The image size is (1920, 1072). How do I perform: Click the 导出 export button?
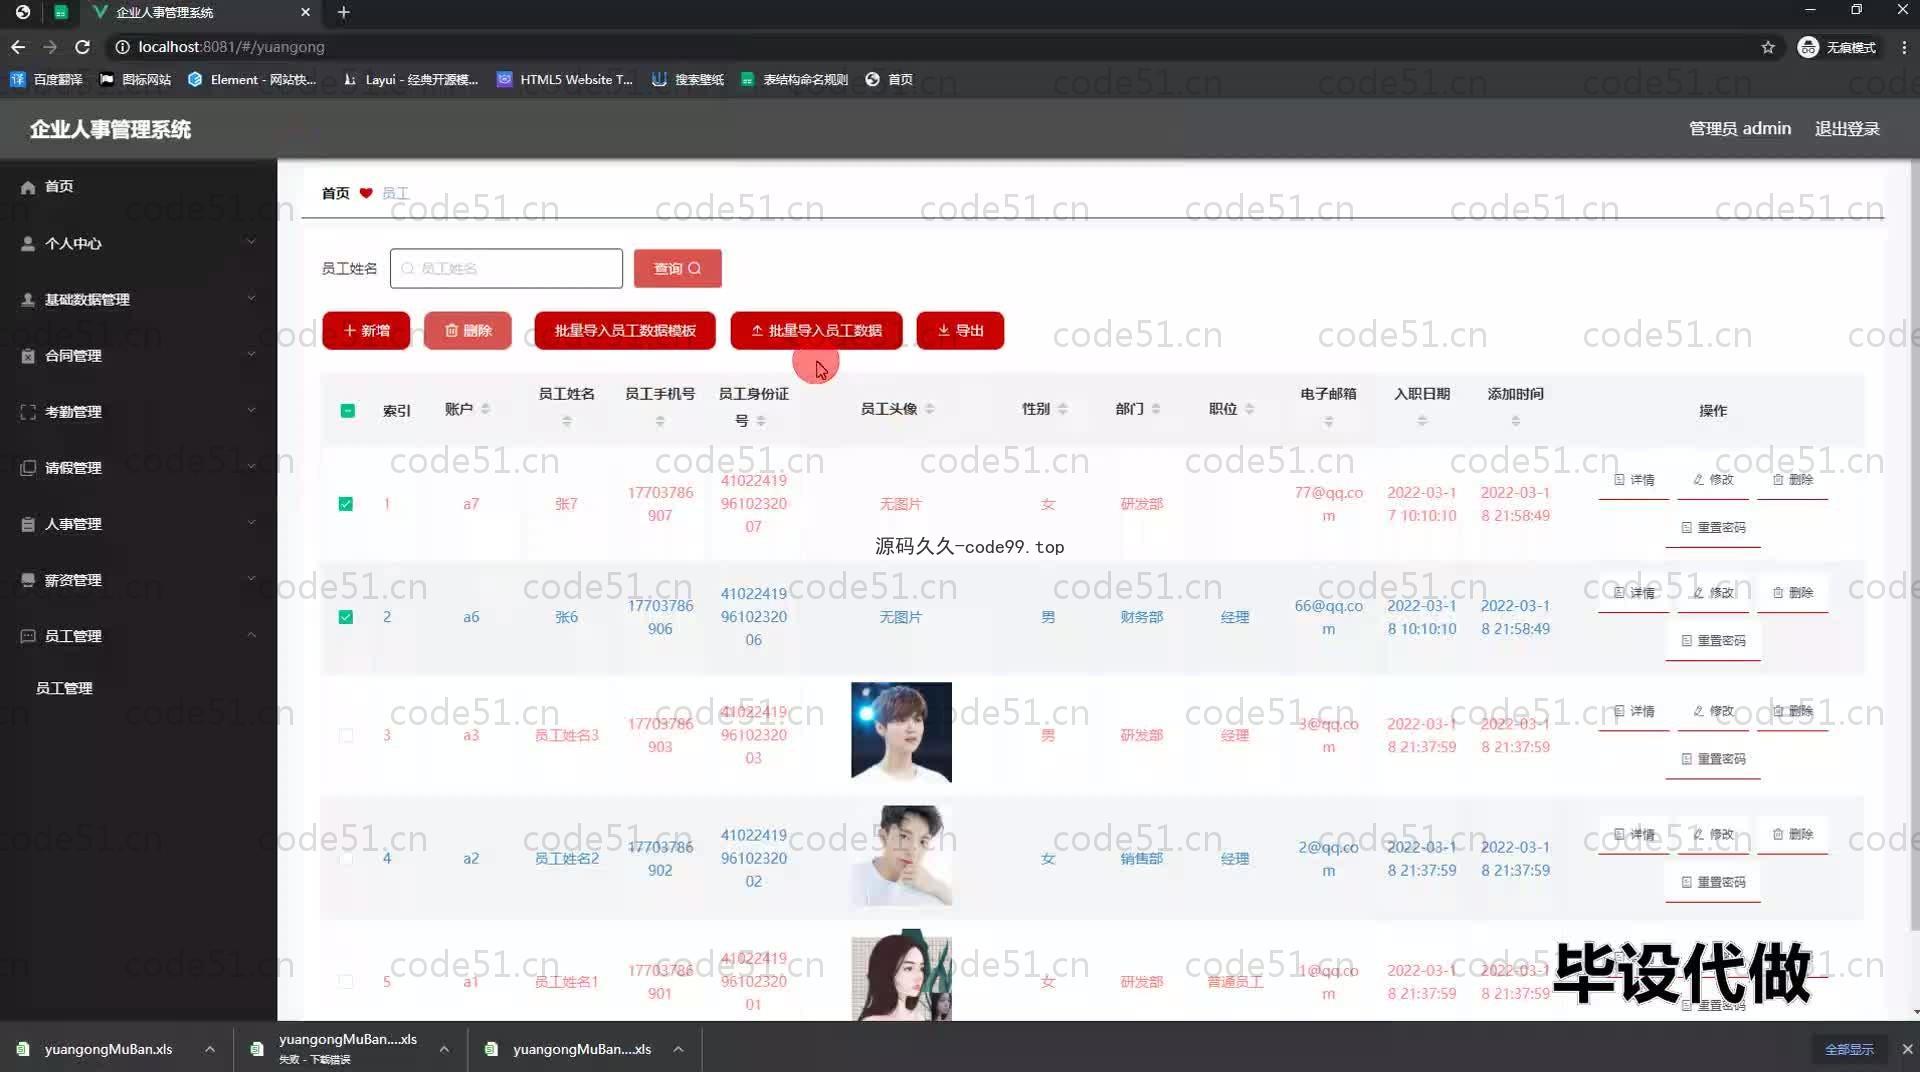(x=960, y=330)
